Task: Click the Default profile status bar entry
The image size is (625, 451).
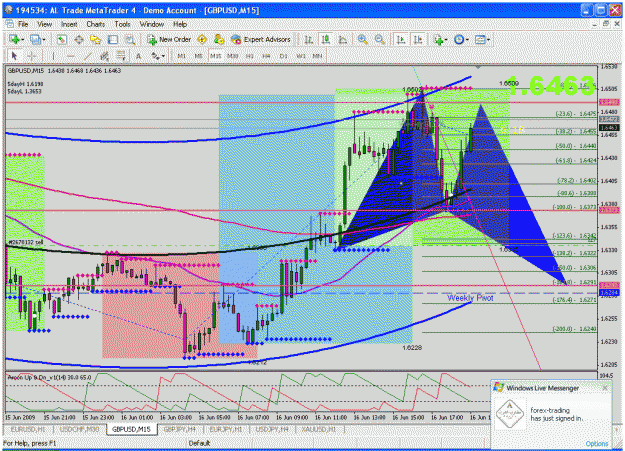Action: click(199, 443)
